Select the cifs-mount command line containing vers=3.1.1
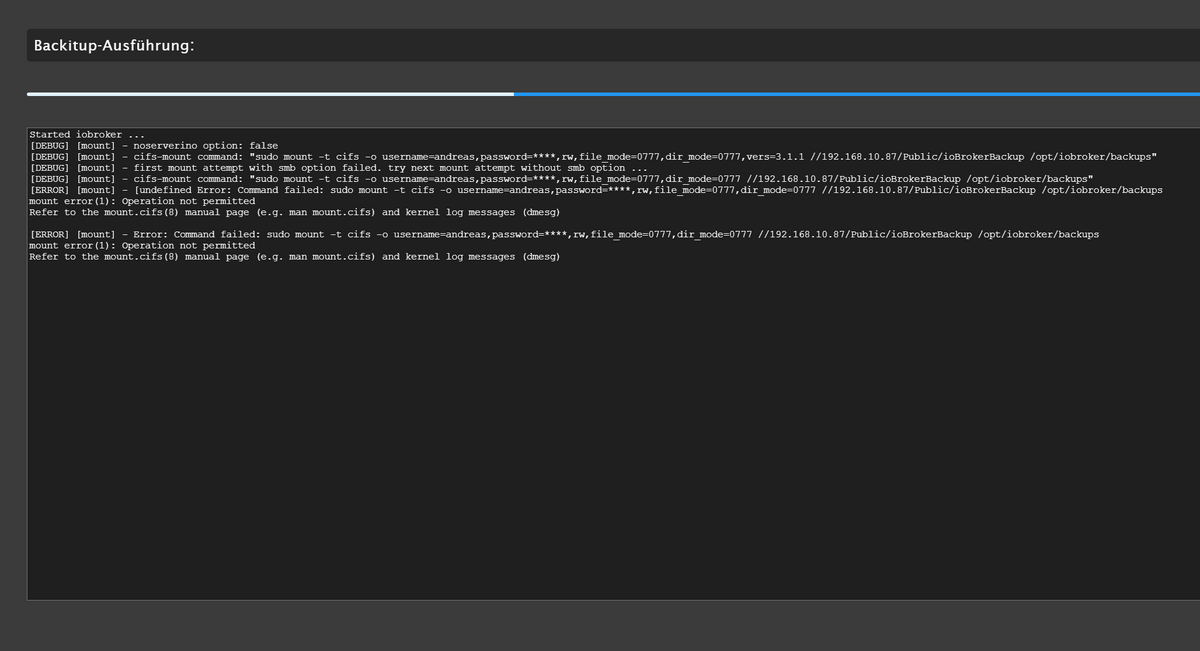 coord(593,157)
